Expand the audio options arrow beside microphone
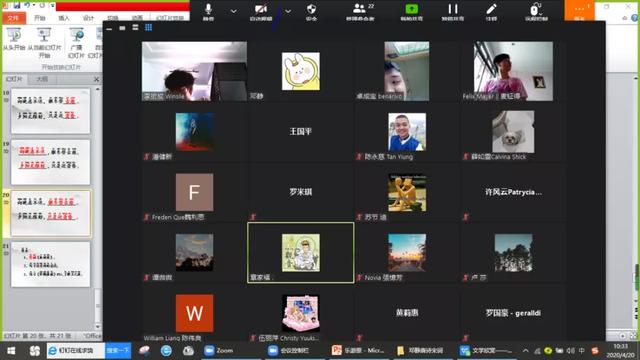The height and width of the screenshot is (360, 640). 233,11
